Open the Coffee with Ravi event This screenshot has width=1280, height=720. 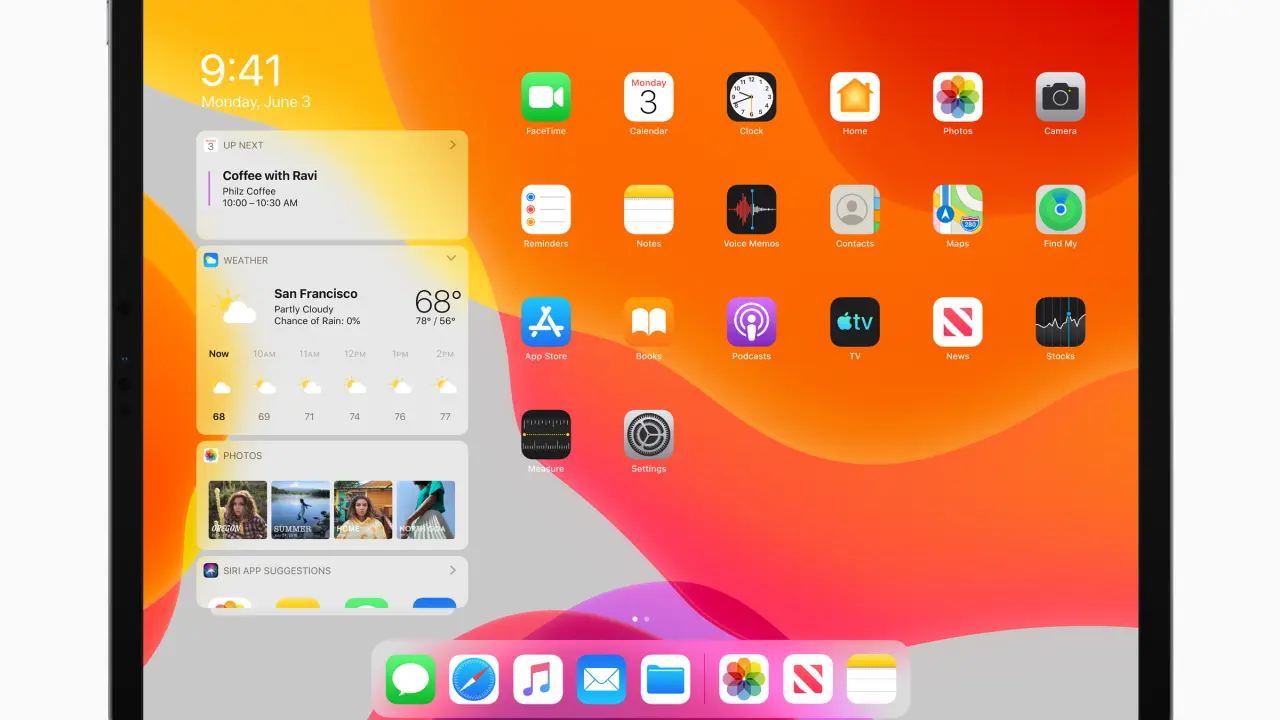click(x=270, y=188)
